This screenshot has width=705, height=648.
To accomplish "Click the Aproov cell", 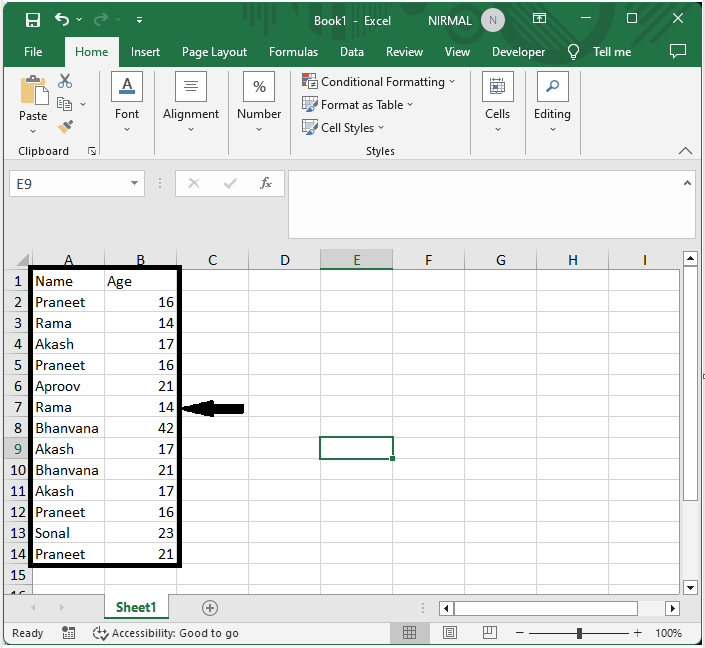I will tap(67, 386).
